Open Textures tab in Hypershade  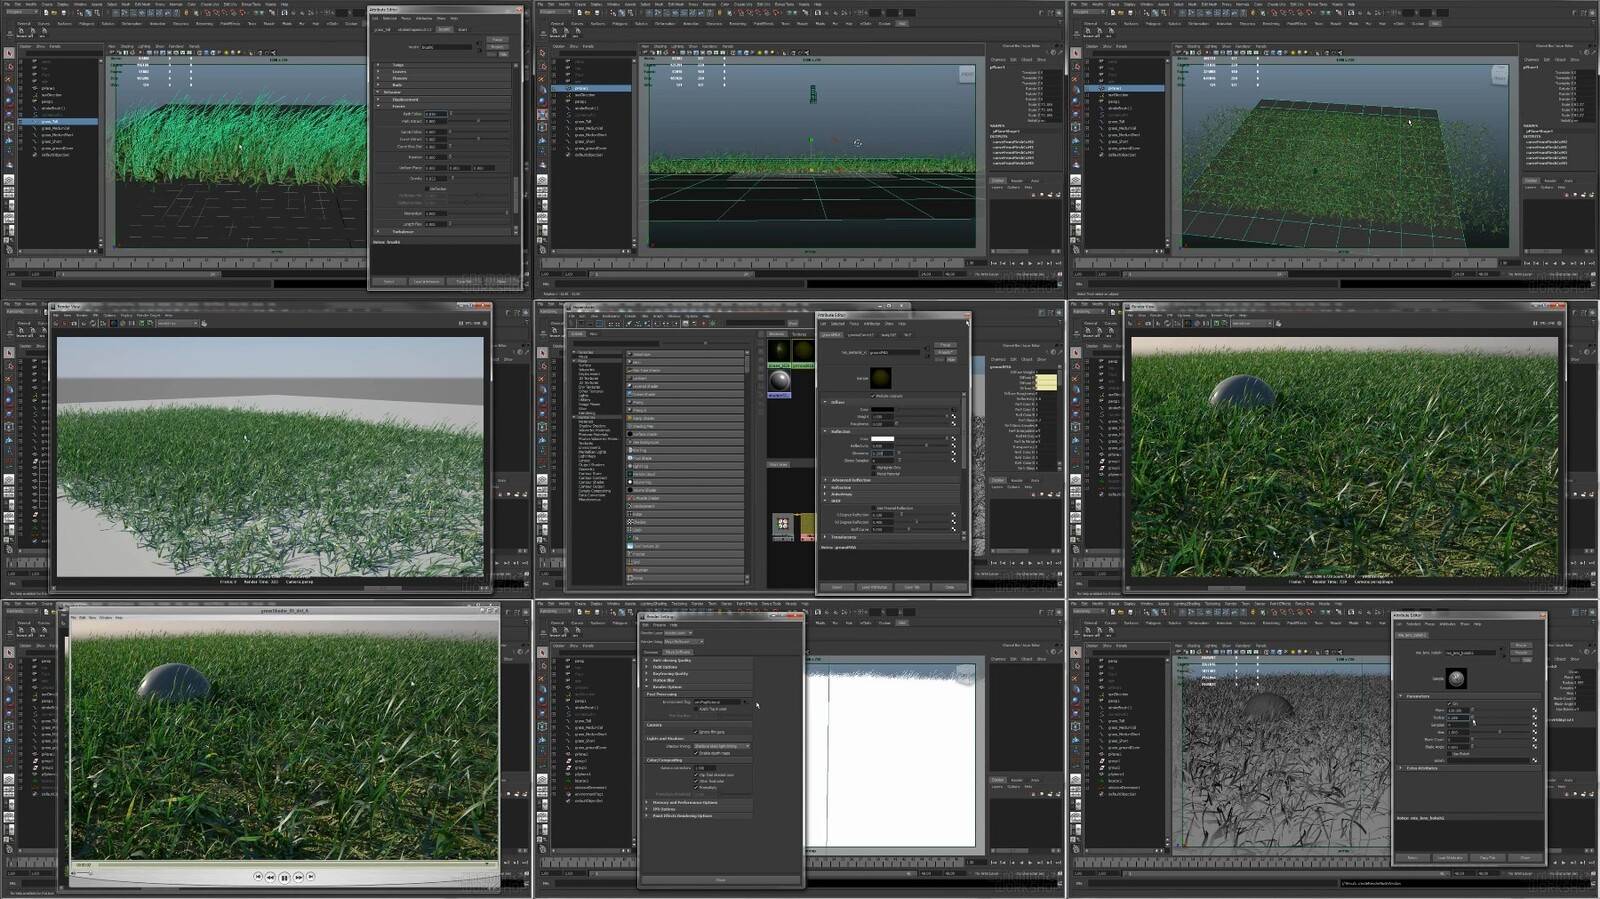coord(799,334)
